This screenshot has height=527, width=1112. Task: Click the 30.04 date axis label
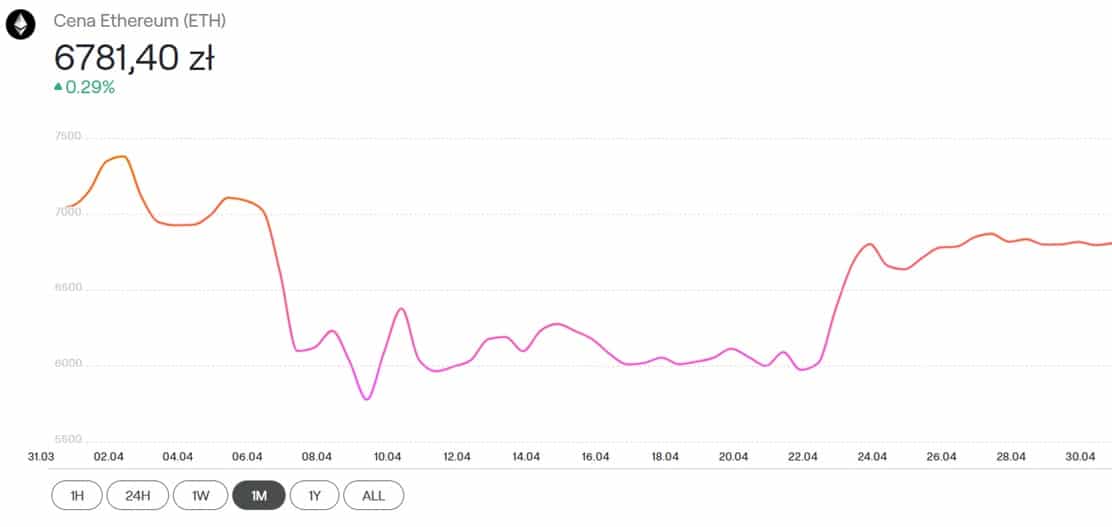pos(1081,457)
